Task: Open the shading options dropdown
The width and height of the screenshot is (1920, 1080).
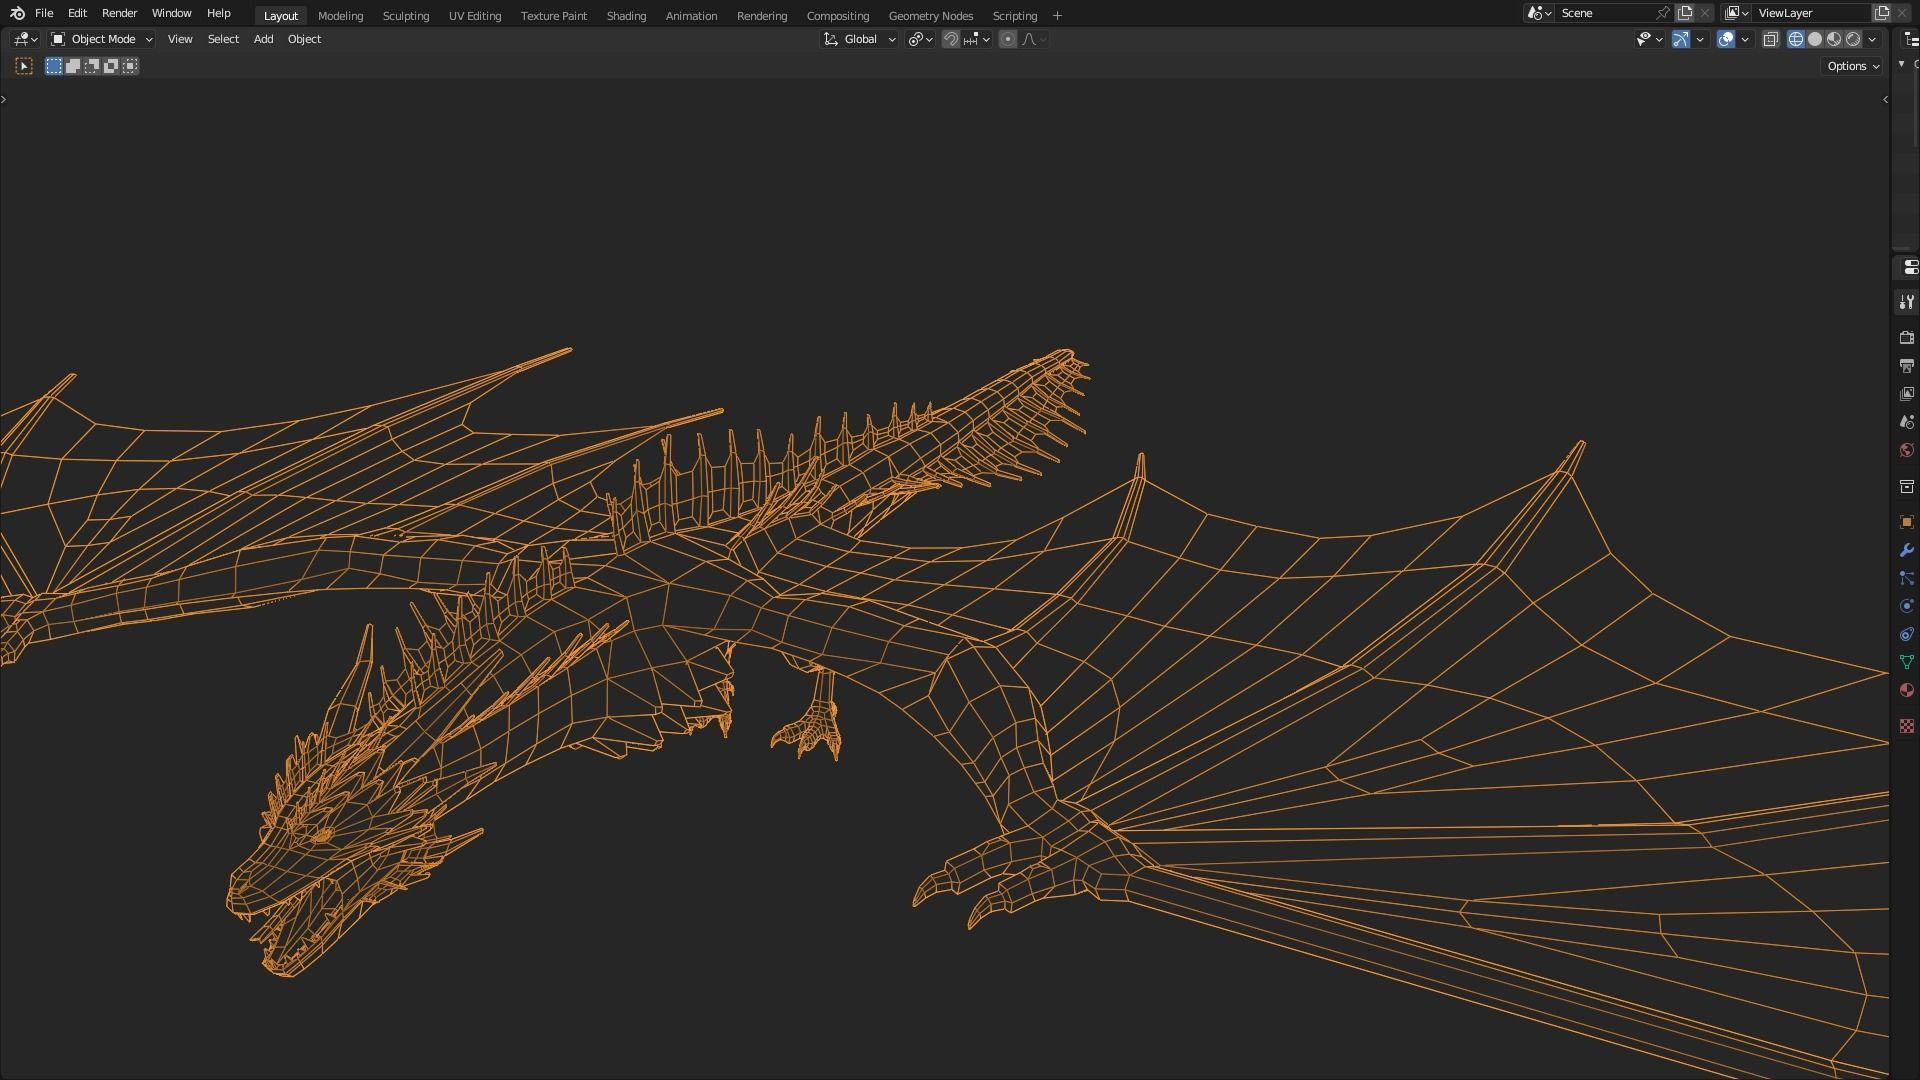Action: tap(1872, 39)
